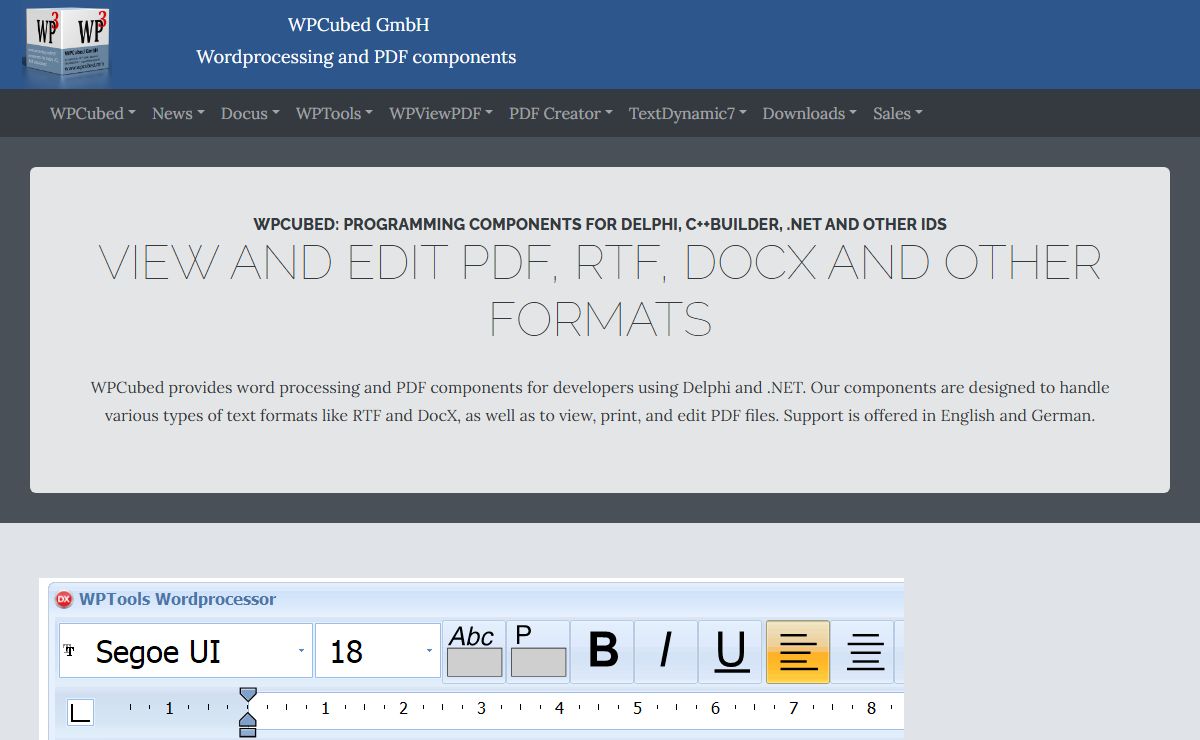1200x740 pixels.
Task: Open the font size 18 dropdown
Action: 429,652
